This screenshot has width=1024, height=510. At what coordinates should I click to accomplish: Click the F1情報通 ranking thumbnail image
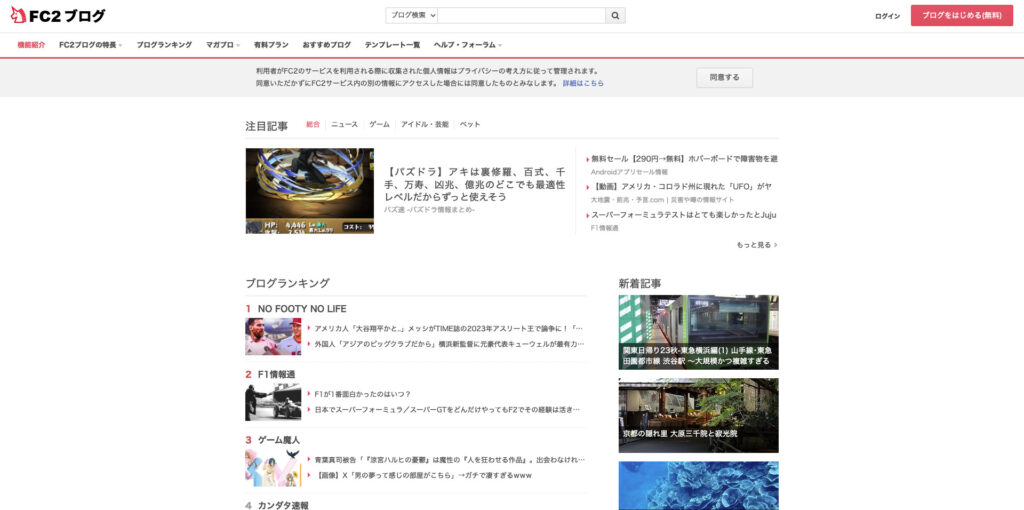coord(273,402)
